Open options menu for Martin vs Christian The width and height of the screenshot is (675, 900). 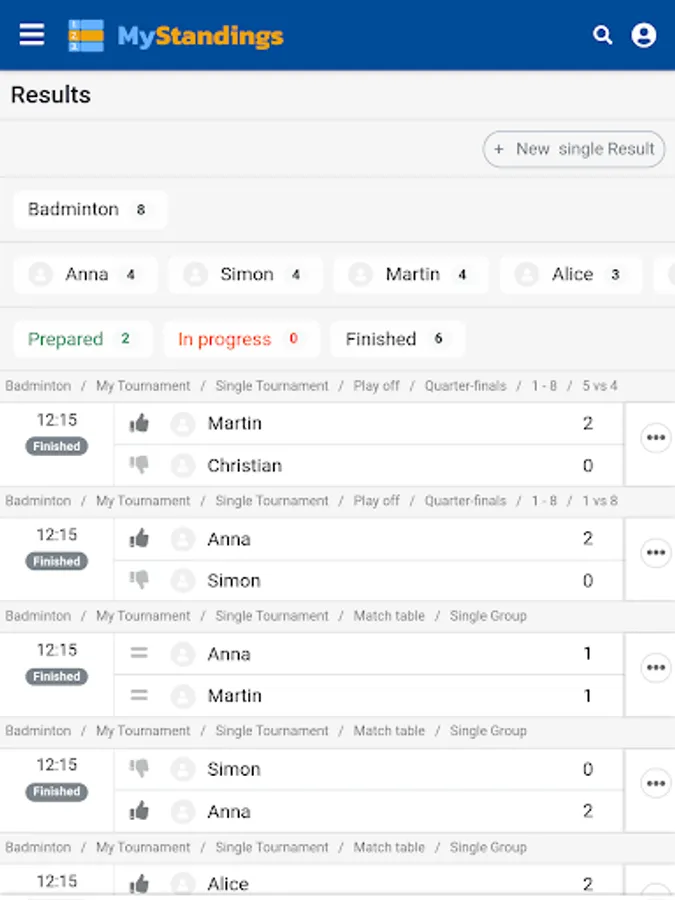(x=655, y=438)
